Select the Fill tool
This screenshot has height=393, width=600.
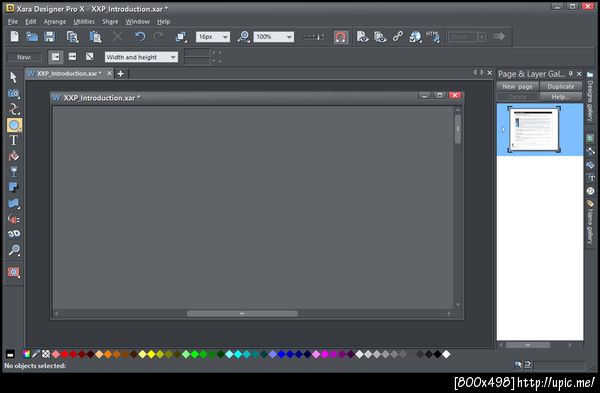14,156
